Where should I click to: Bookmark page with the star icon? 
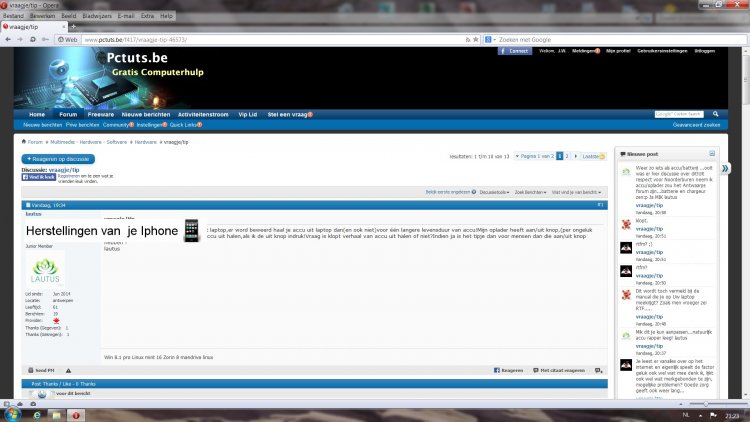point(476,40)
